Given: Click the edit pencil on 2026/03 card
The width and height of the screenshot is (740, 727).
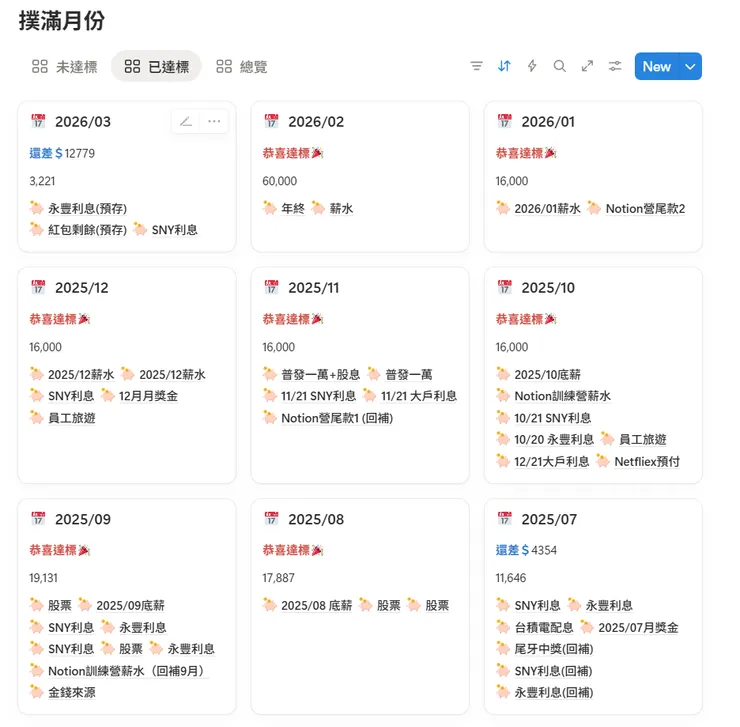Looking at the screenshot, I should pyautogui.click(x=186, y=122).
